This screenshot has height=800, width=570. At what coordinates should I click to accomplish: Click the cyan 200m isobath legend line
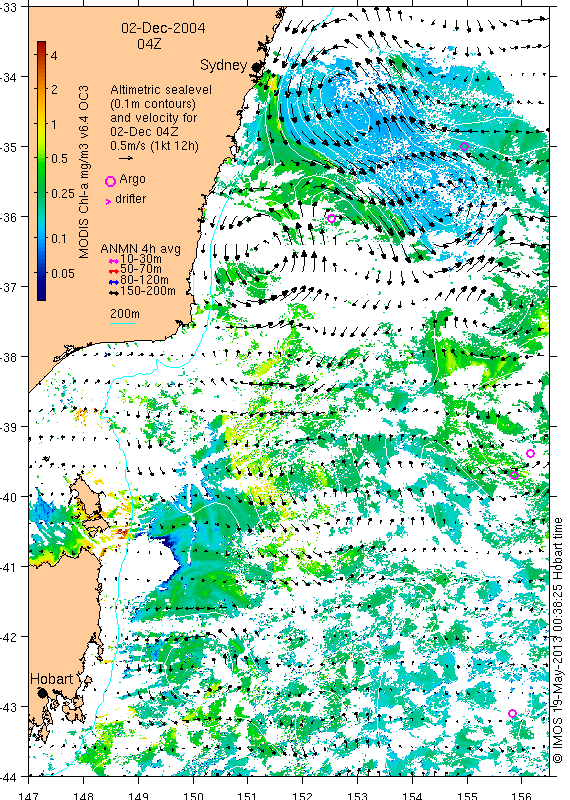[x=123, y=323]
